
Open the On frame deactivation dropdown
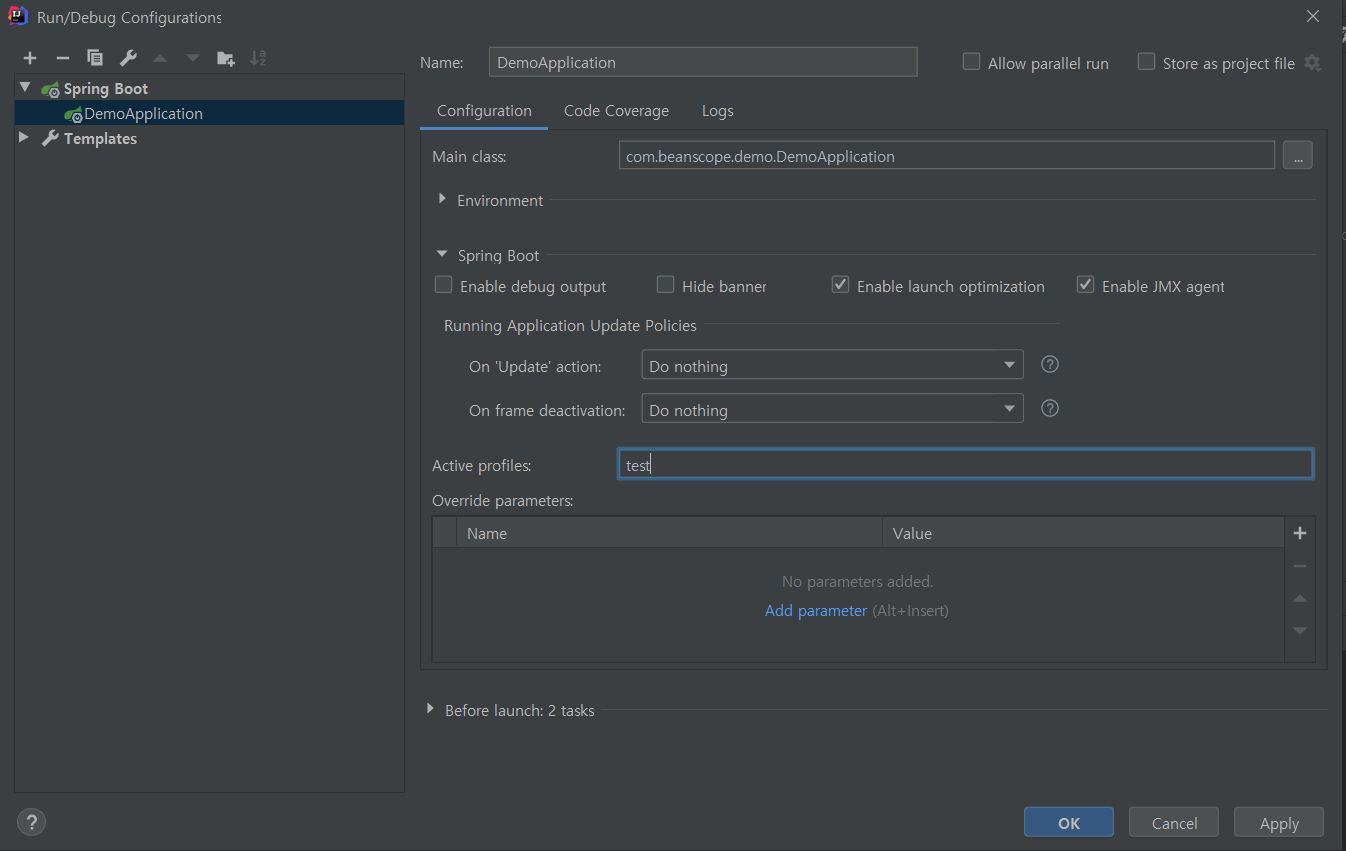[832, 409]
